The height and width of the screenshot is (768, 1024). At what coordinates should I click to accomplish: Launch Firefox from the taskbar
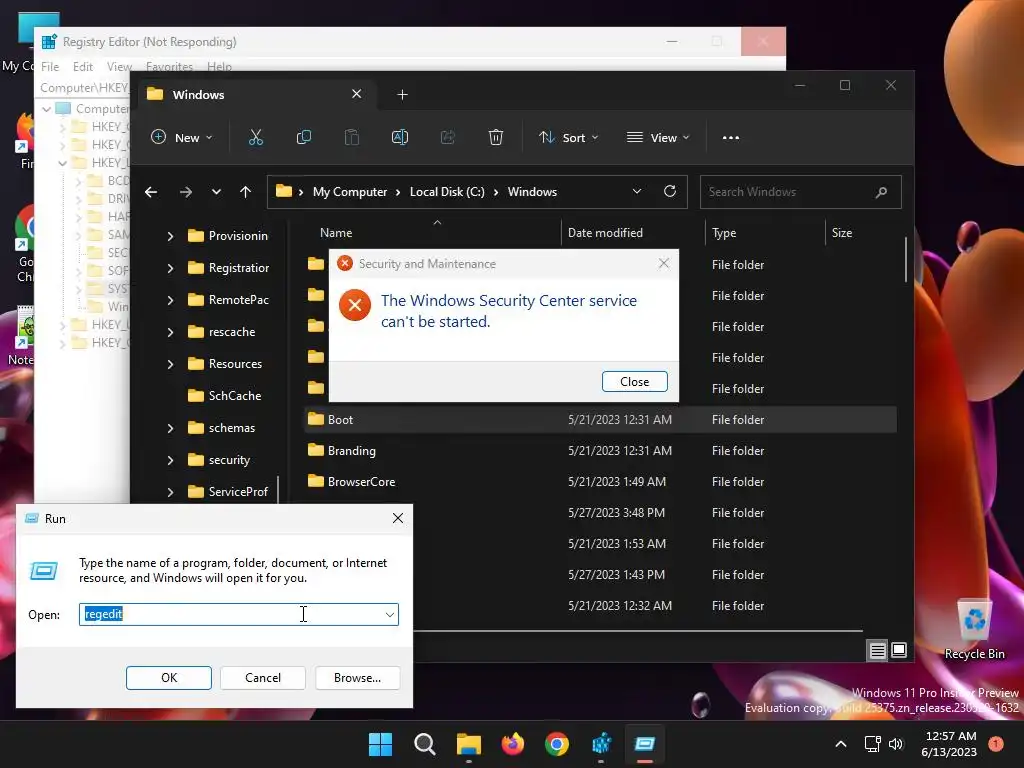[513, 744]
